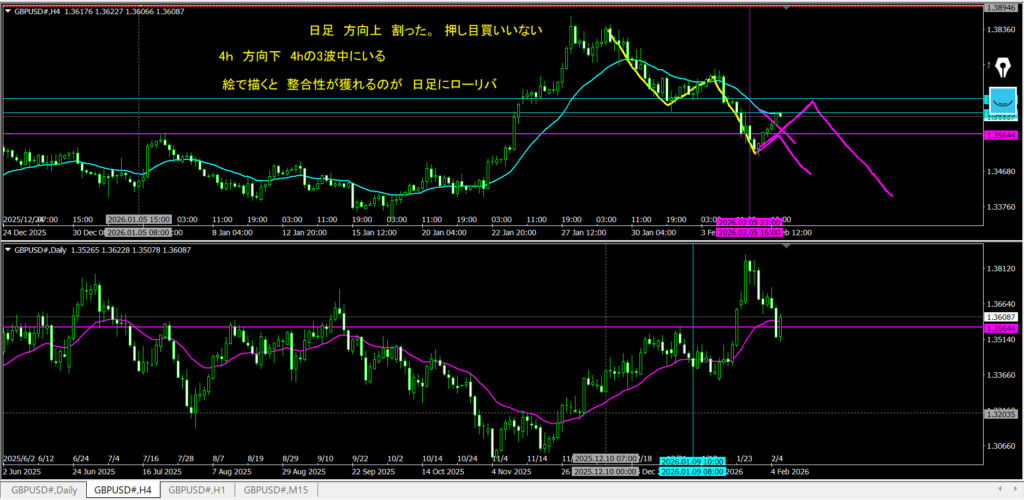The image size is (1024, 500).
Task: Select the gray 2026.01.05 15:00 time label
Action: coord(138,219)
